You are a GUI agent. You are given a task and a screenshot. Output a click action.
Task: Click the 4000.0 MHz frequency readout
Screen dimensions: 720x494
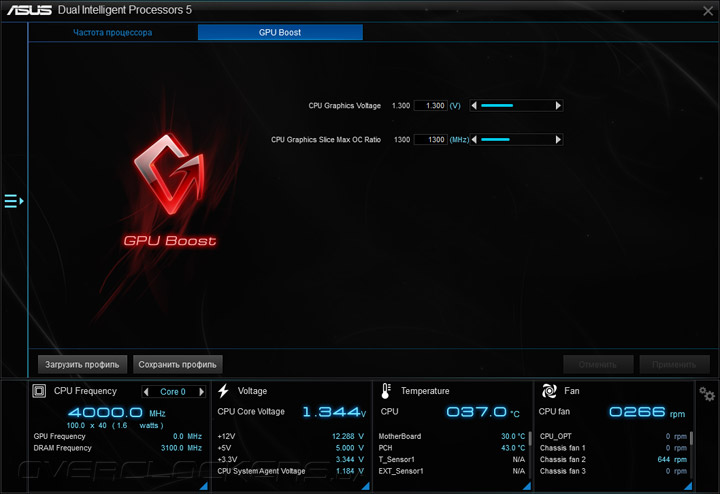click(x=117, y=412)
